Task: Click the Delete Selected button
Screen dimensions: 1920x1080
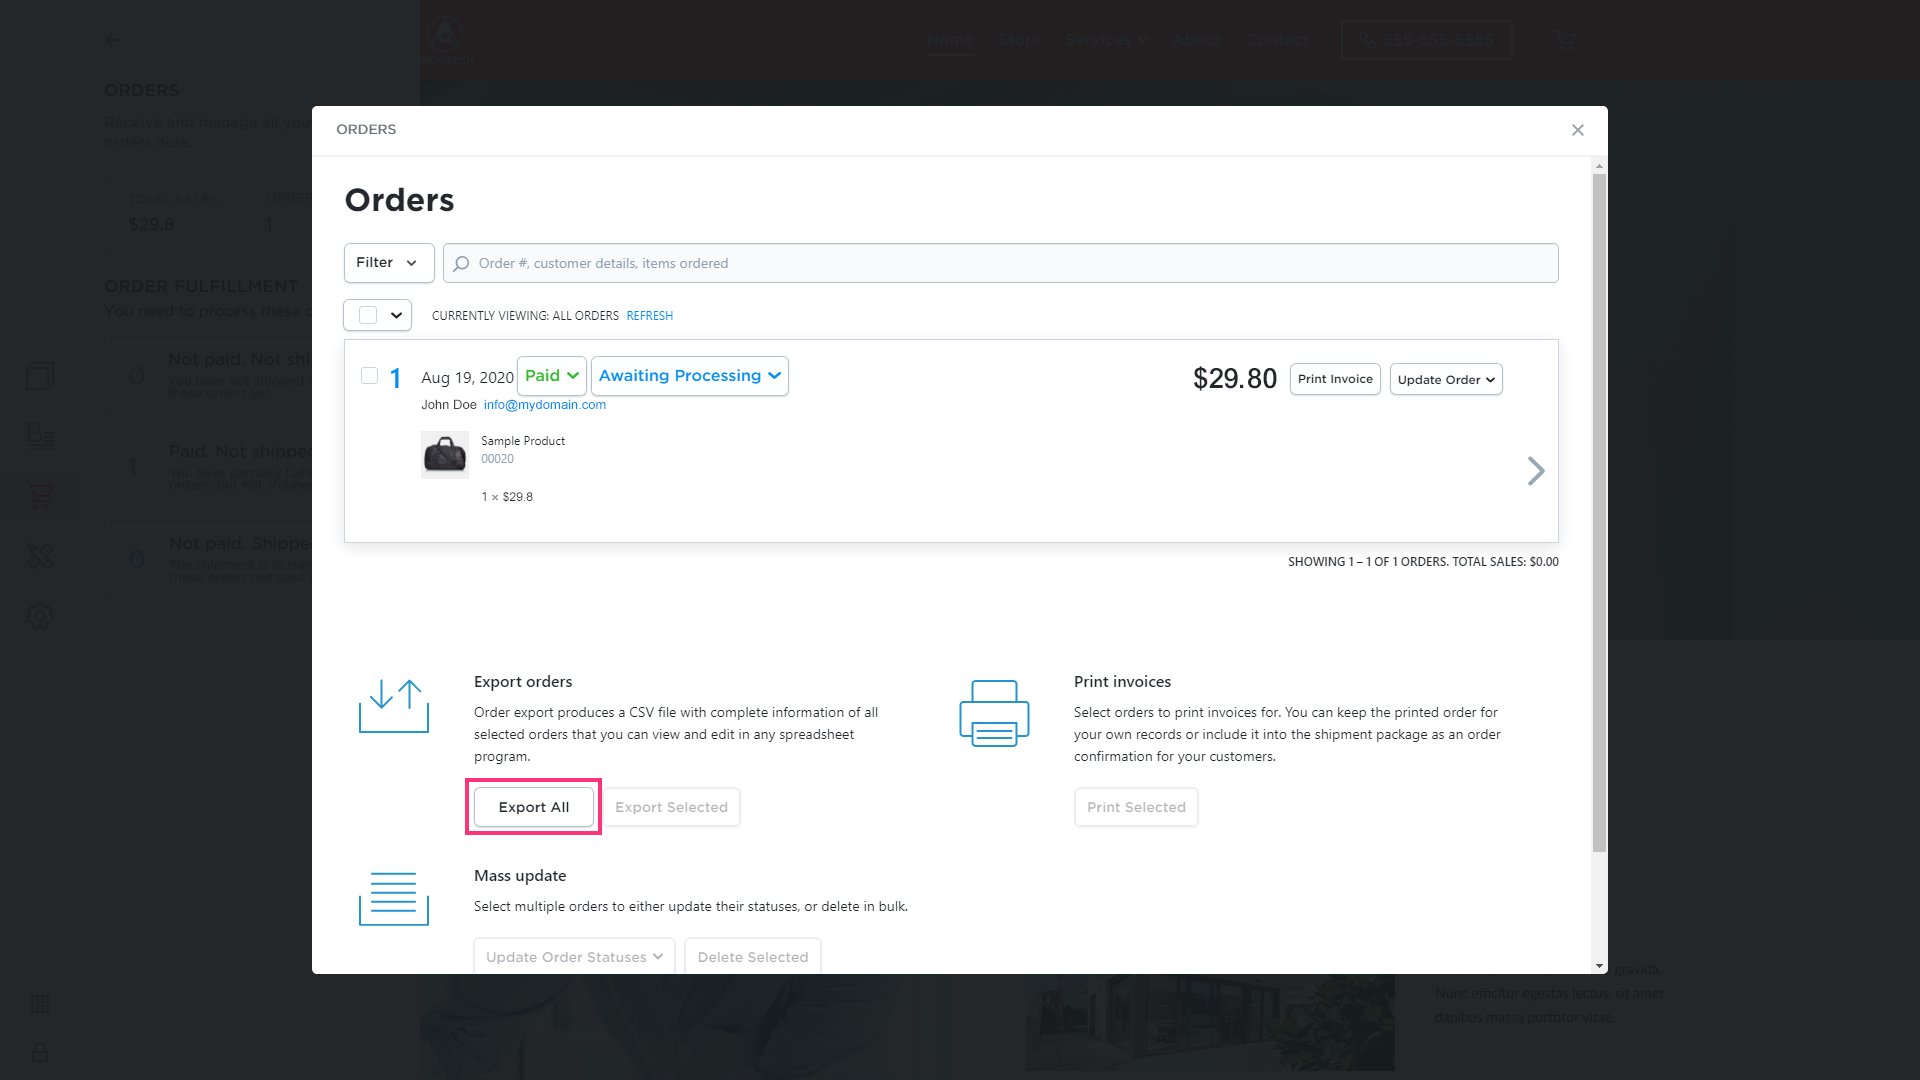Action: [x=753, y=957]
